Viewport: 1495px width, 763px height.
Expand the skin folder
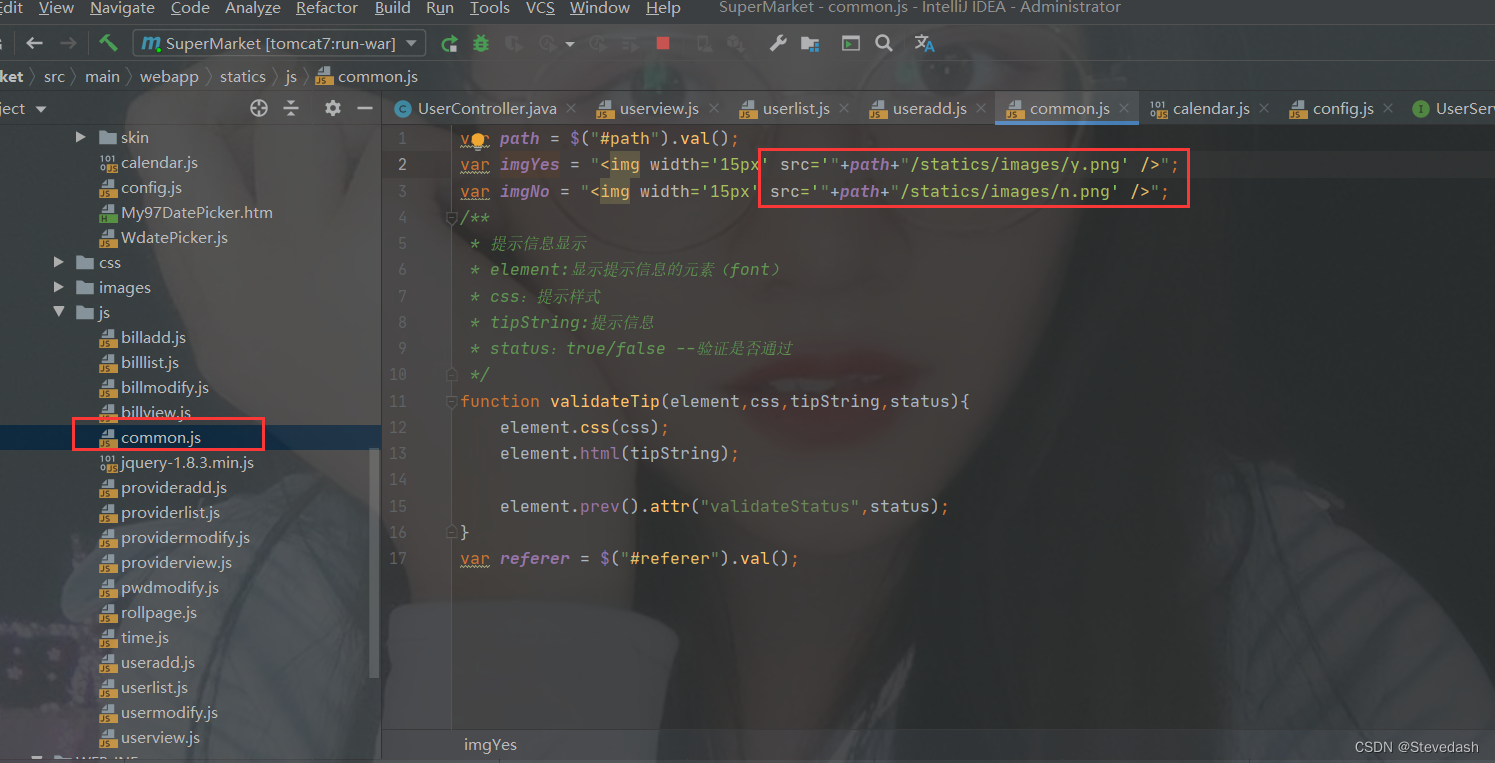pyautogui.click(x=81, y=137)
